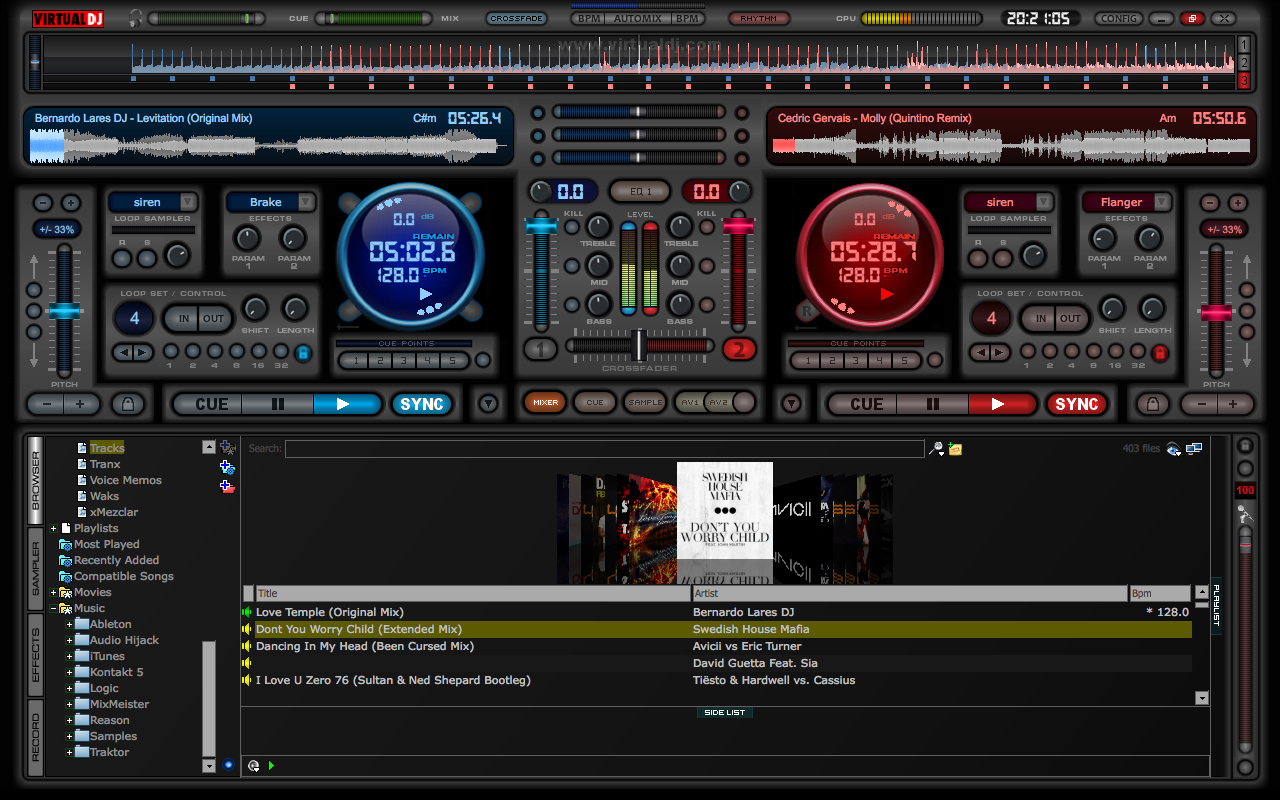Viewport: 1280px width, 800px height.
Task: Open the left deck Brake effects dropdown
Action: point(305,202)
